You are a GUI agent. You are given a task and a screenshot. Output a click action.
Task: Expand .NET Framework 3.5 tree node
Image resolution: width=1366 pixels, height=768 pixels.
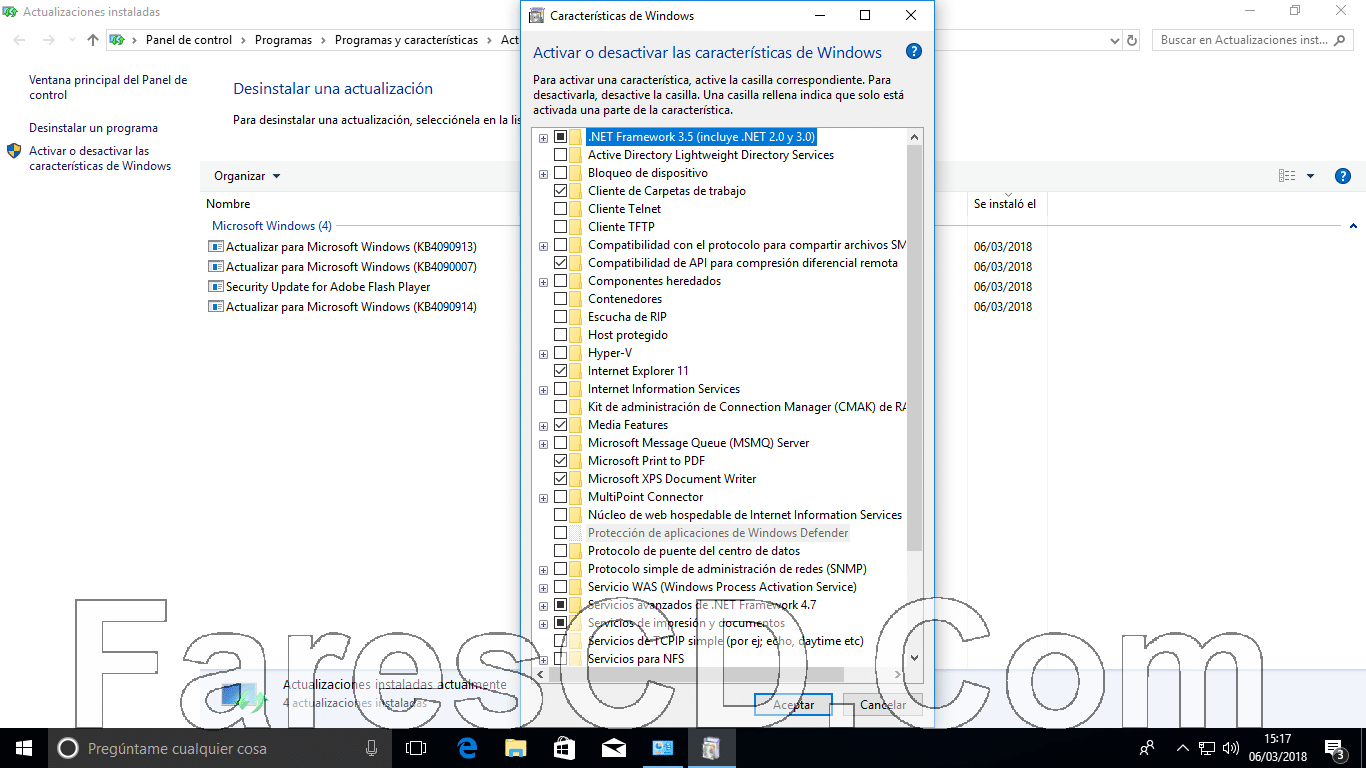(x=543, y=137)
